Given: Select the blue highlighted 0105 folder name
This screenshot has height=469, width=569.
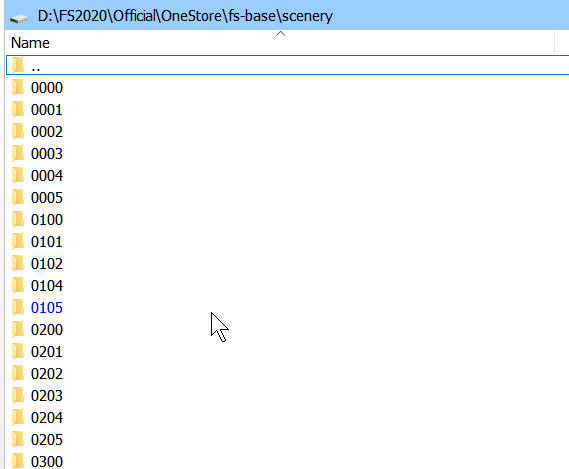Looking at the screenshot, I should point(47,307).
